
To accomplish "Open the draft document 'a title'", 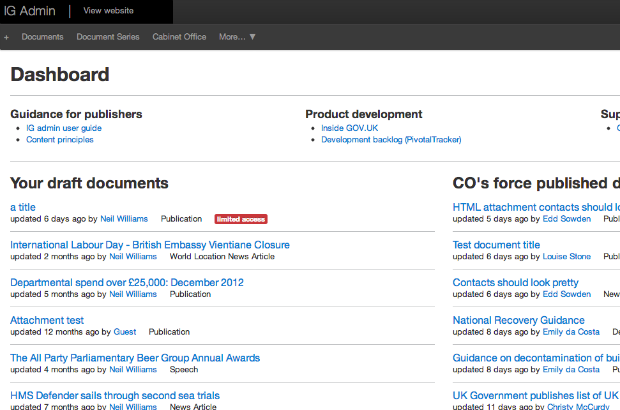I will [23, 207].
